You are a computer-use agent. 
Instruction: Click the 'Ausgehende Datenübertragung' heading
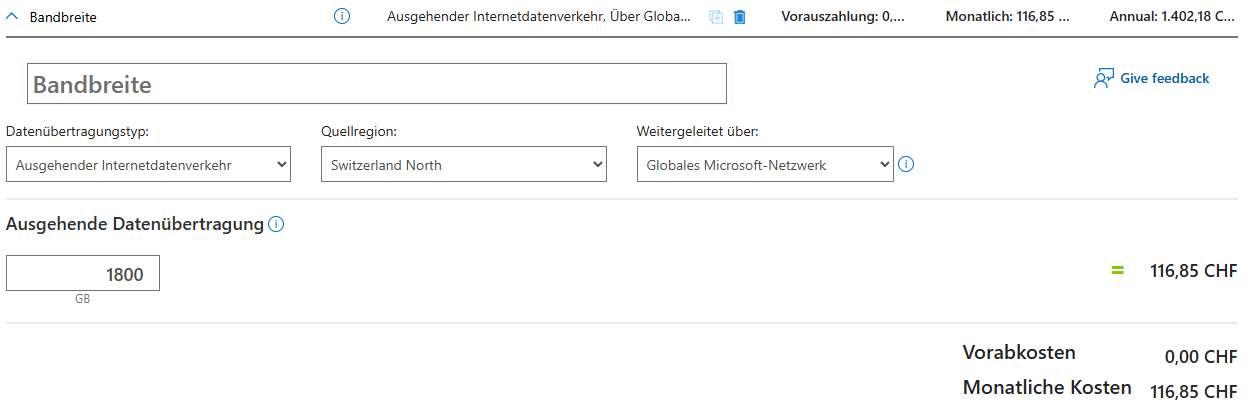tap(135, 224)
